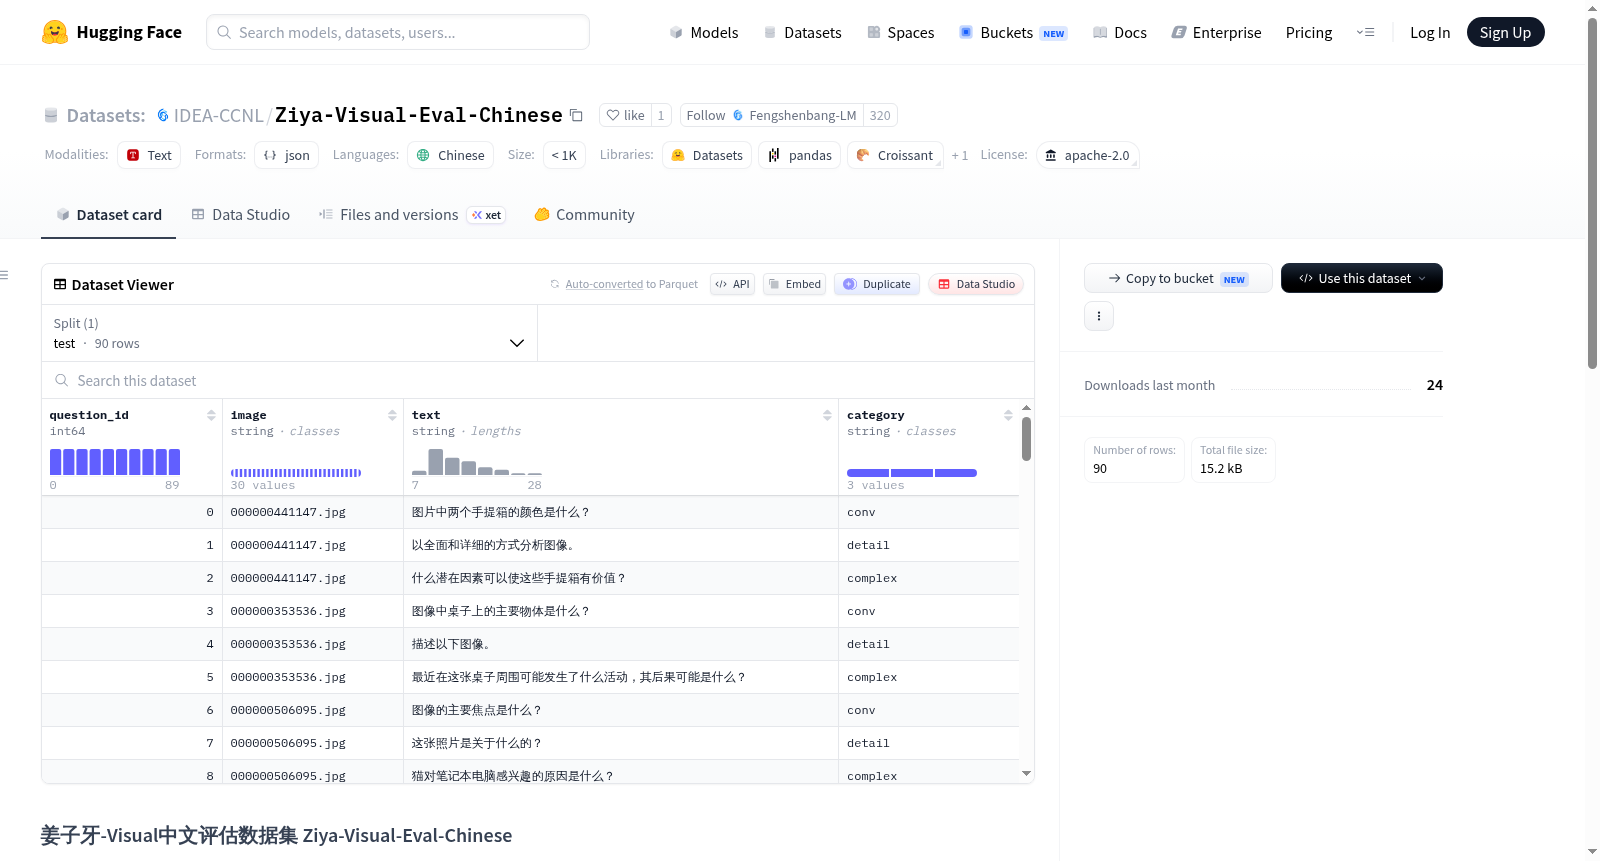Click the Sign Up button

(x=1505, y=32)
